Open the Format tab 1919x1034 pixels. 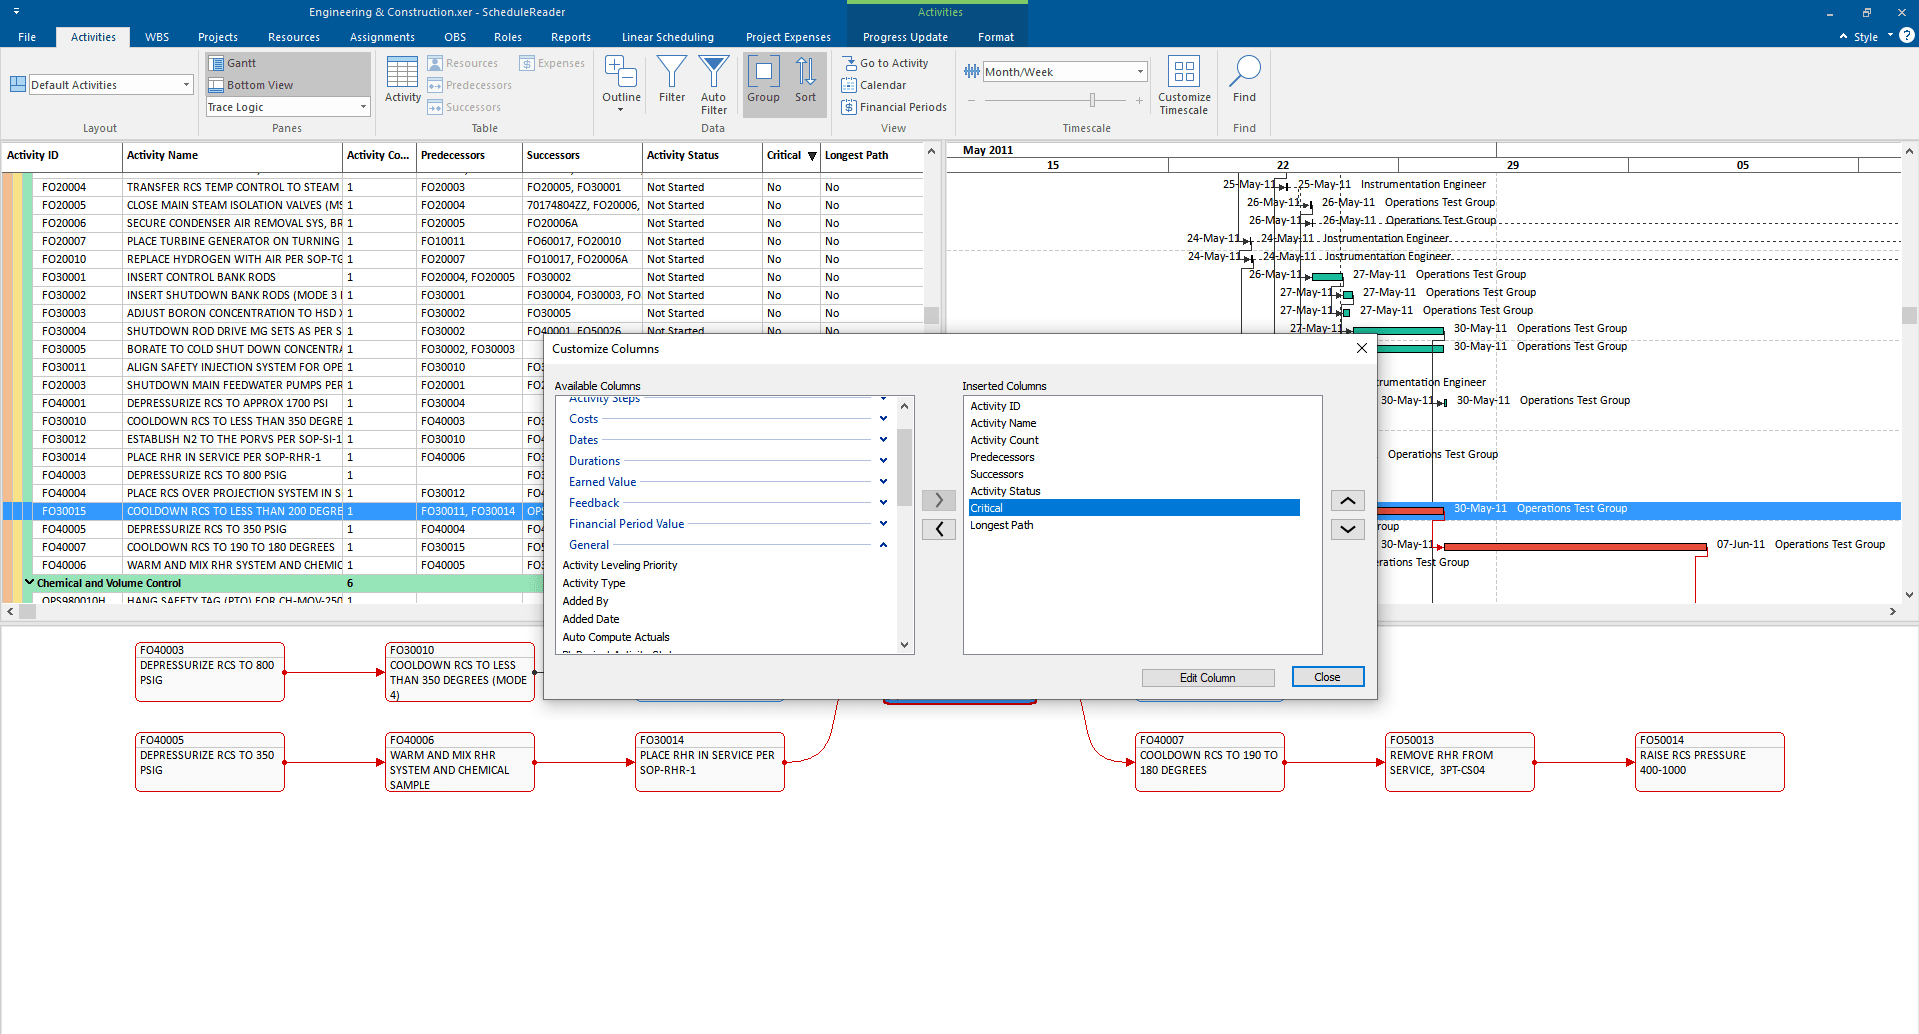pos(996,37)
